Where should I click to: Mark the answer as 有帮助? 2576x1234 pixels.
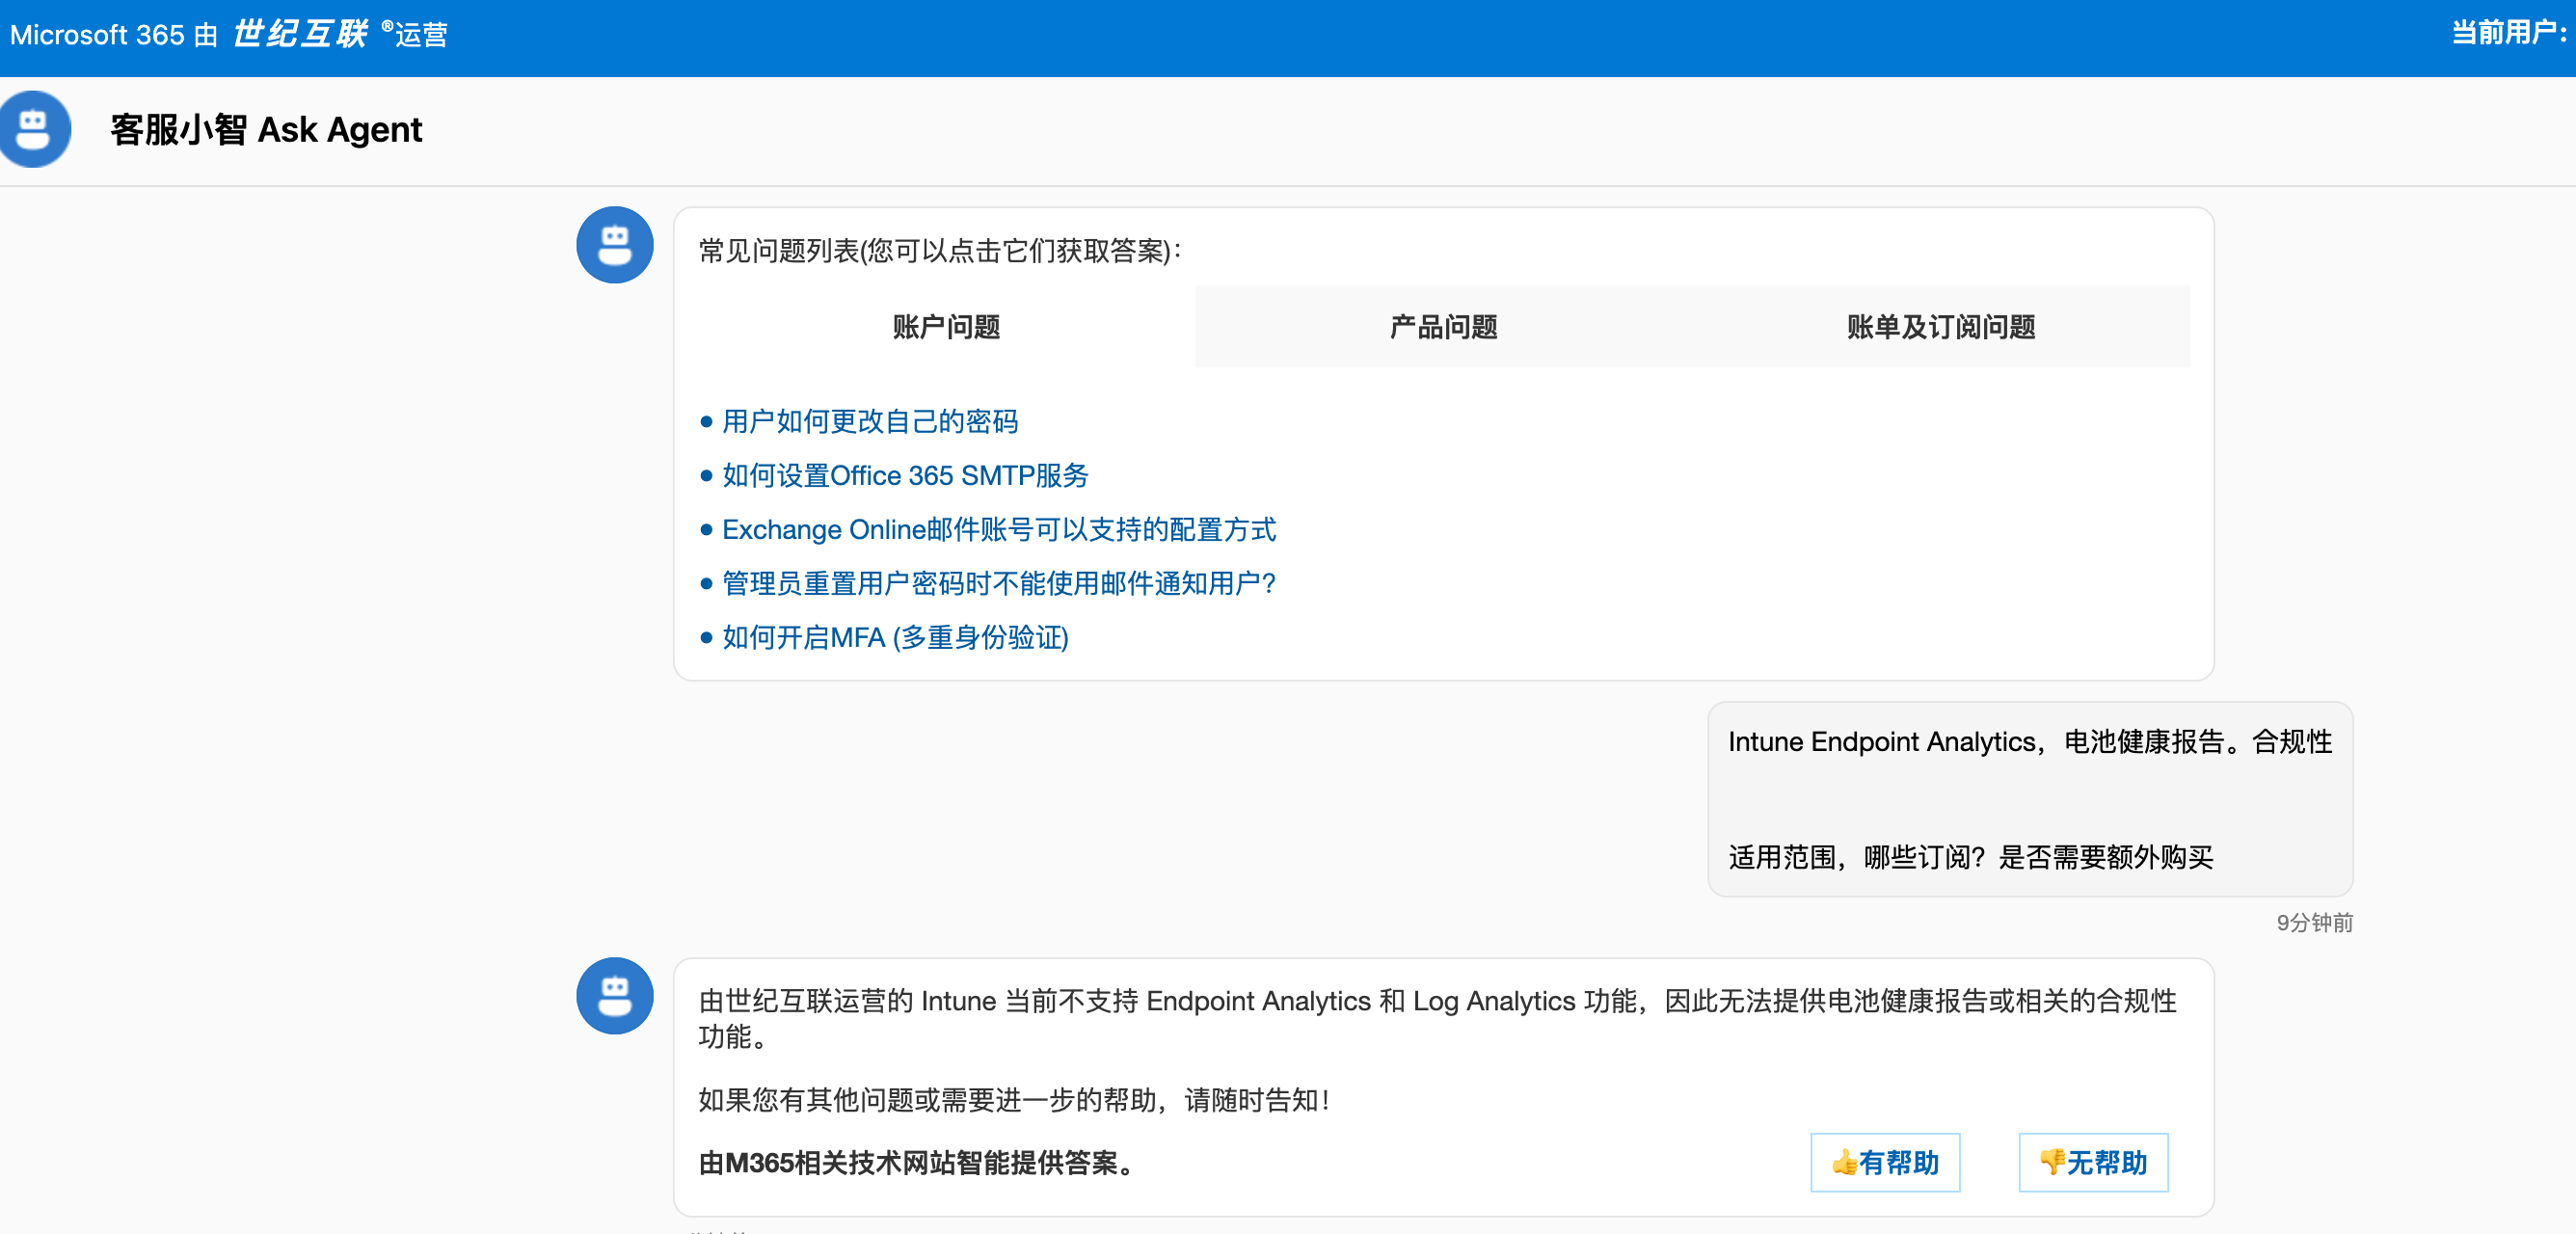1884,1162
